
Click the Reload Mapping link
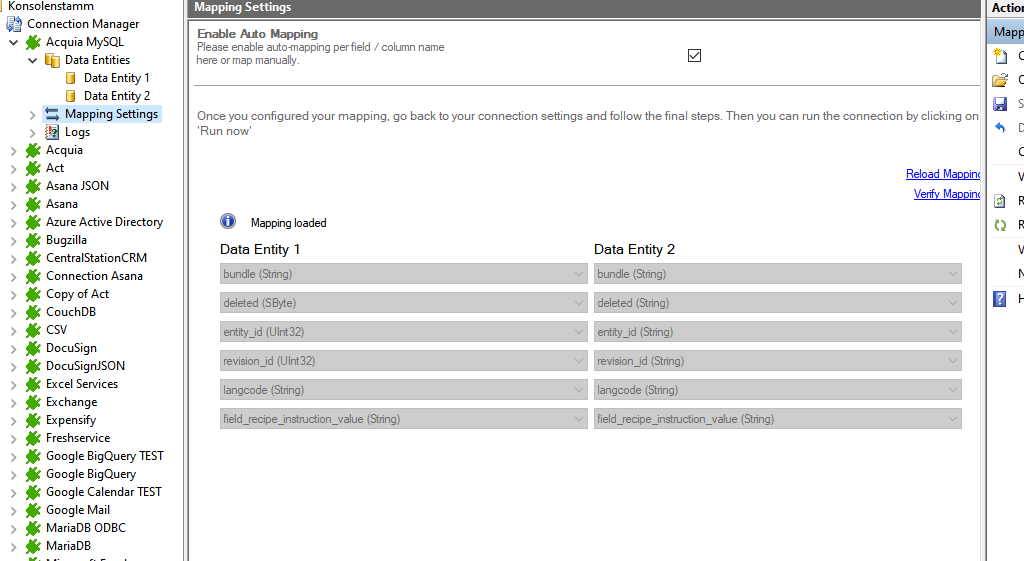tap(943, 174)
